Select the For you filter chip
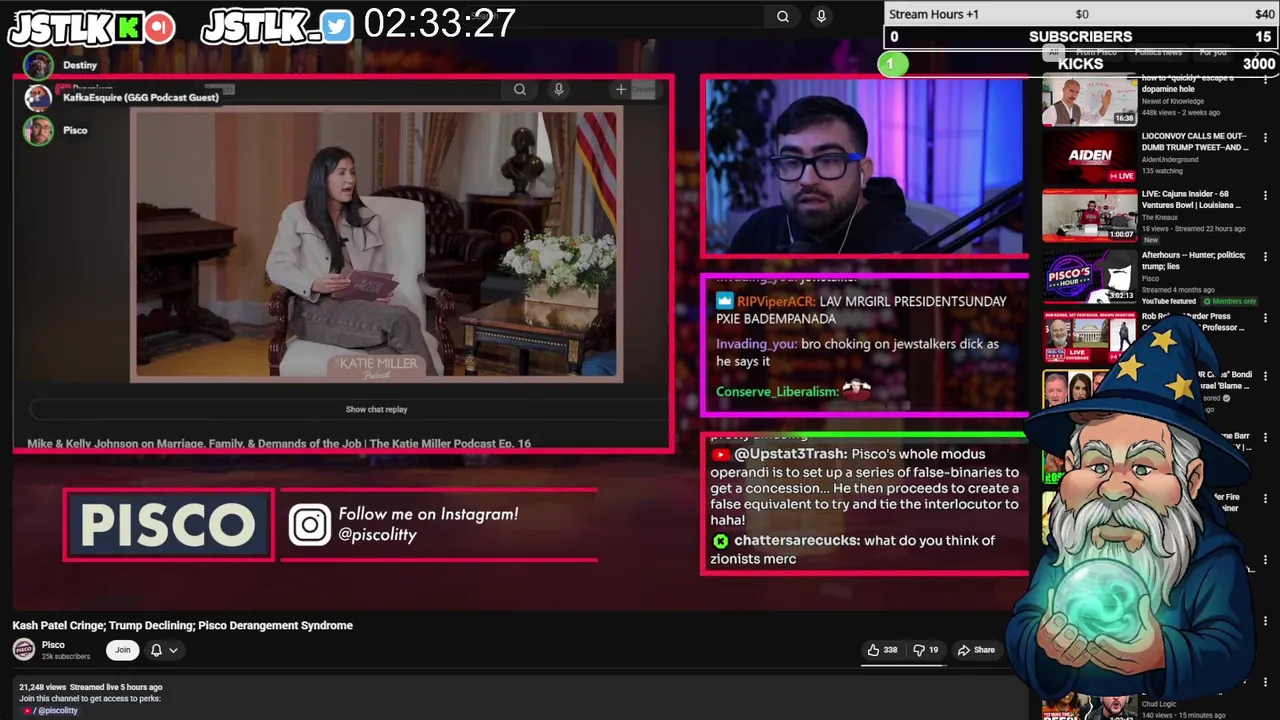Screen dimensions: 1280x720 point(1213,52)
